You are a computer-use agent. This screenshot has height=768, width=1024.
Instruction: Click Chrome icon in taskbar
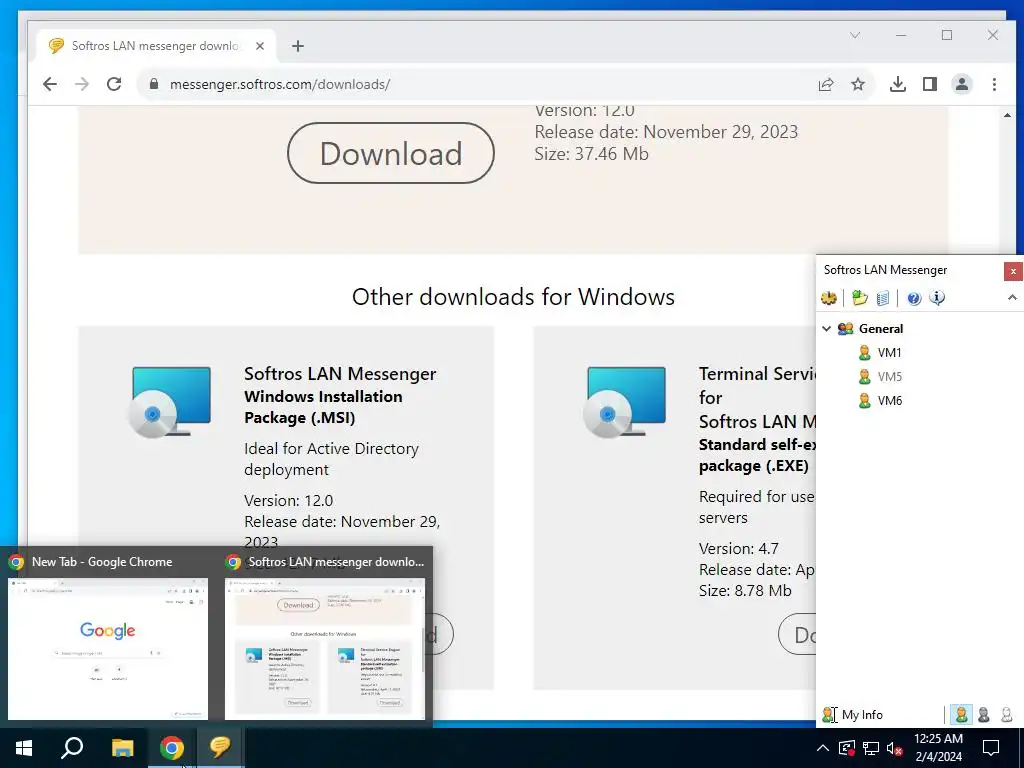(172, 748)
